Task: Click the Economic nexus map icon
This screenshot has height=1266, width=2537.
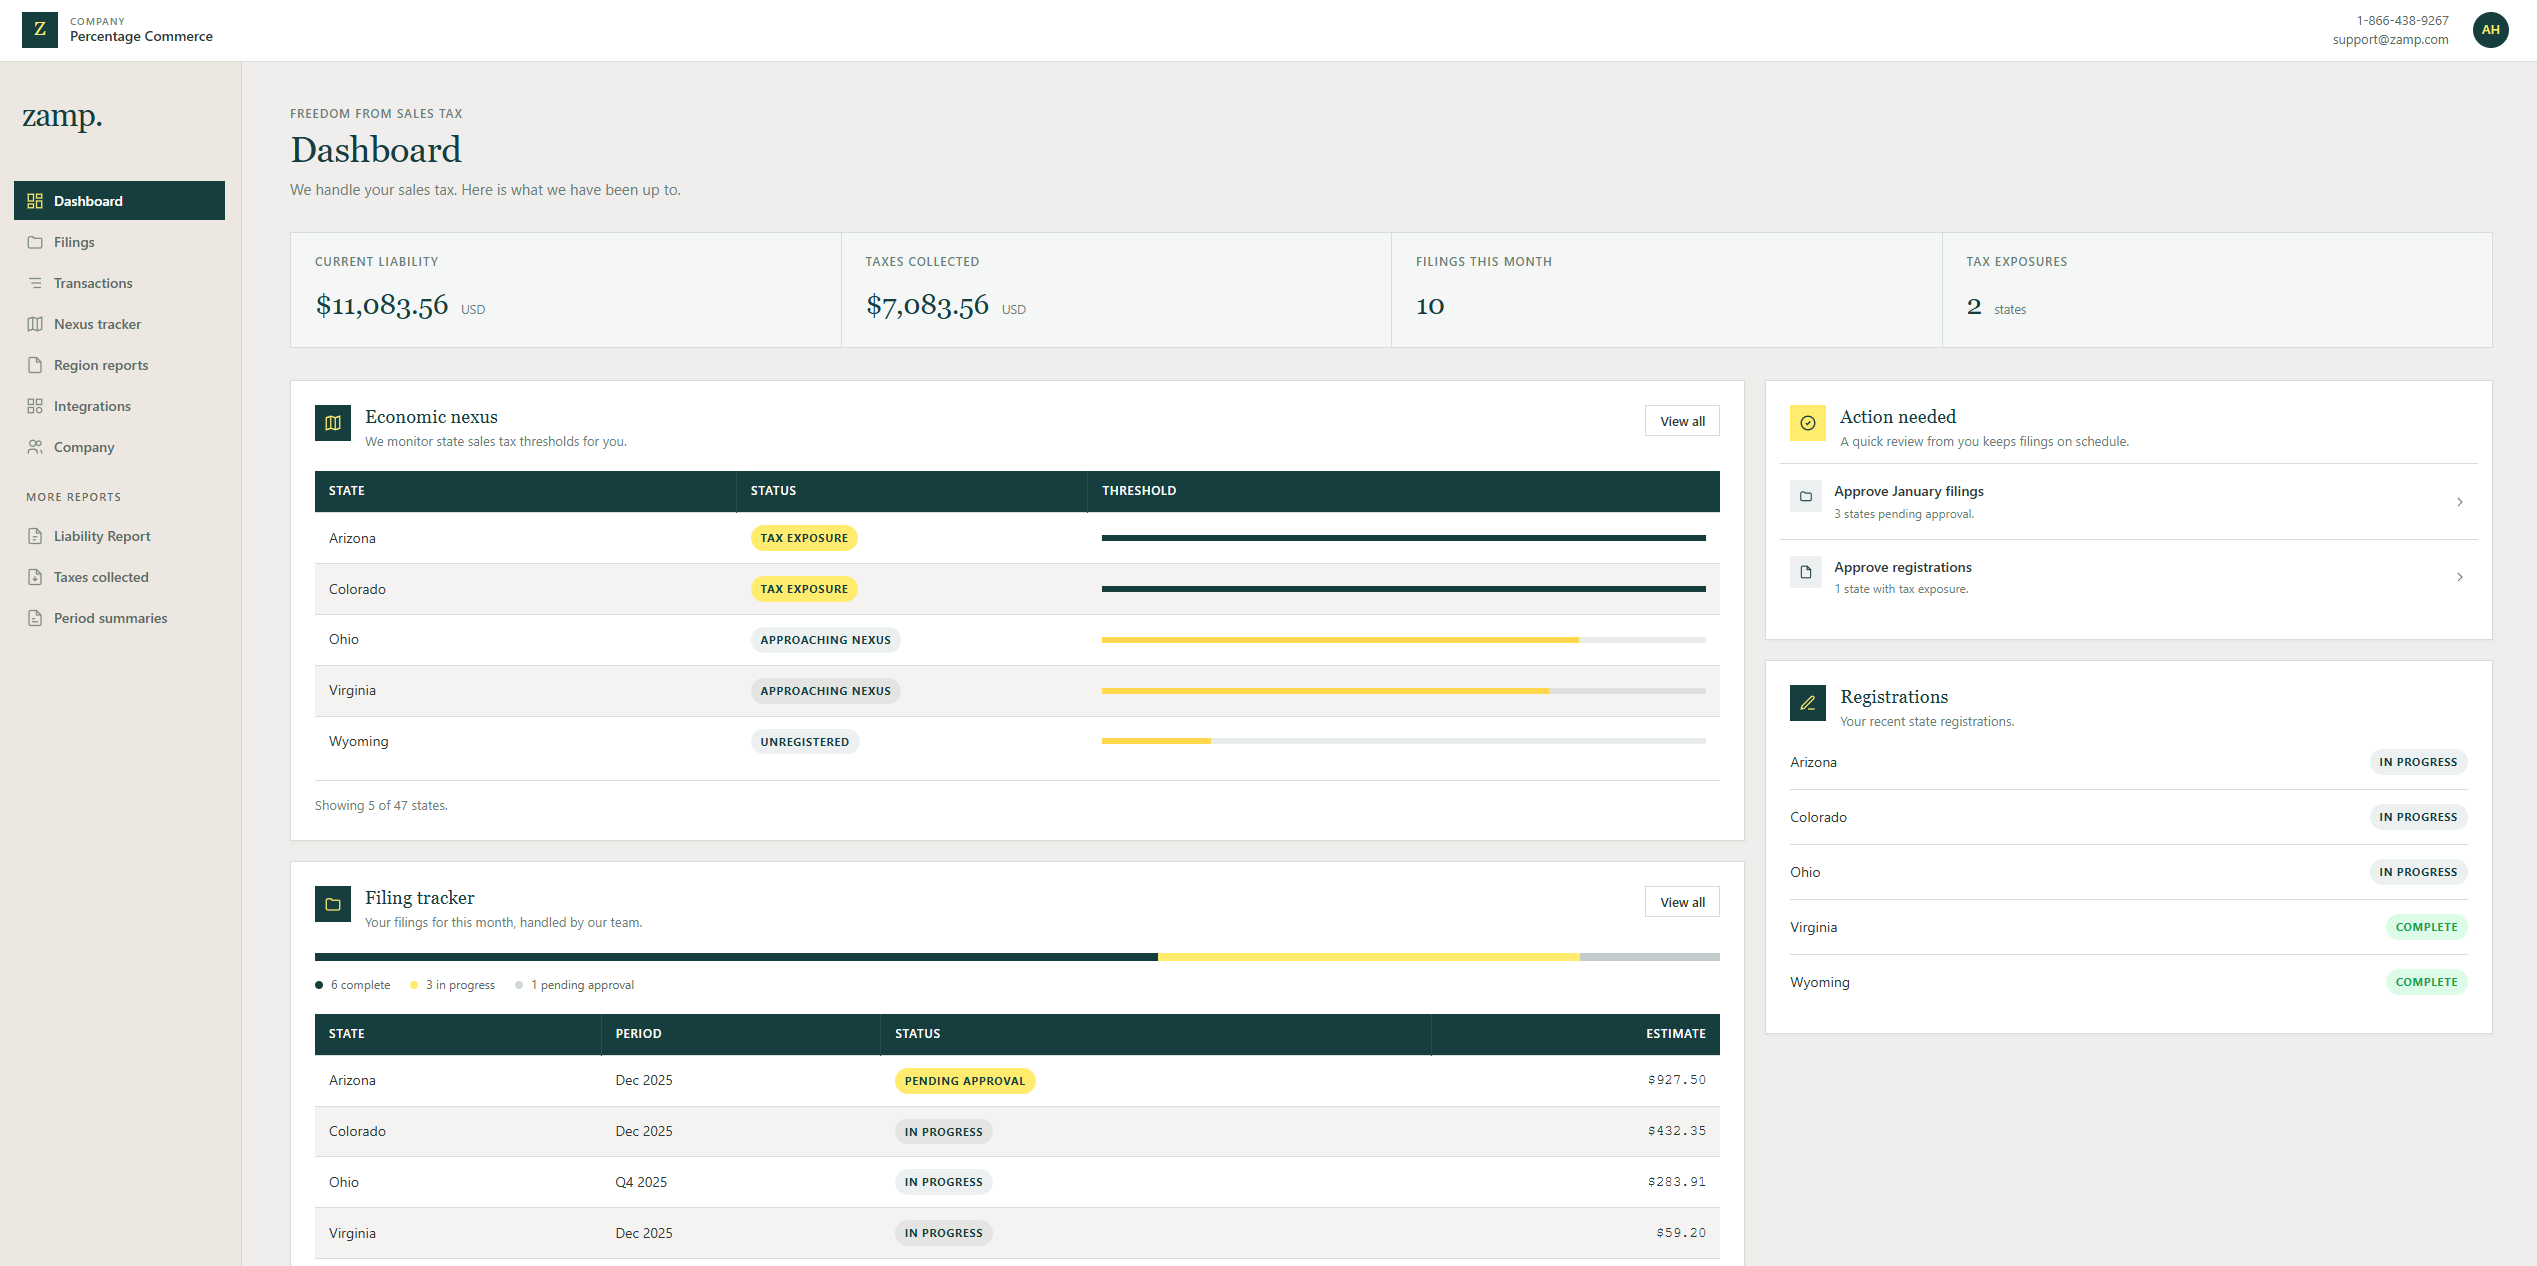Action: click(x=333, y=423)
